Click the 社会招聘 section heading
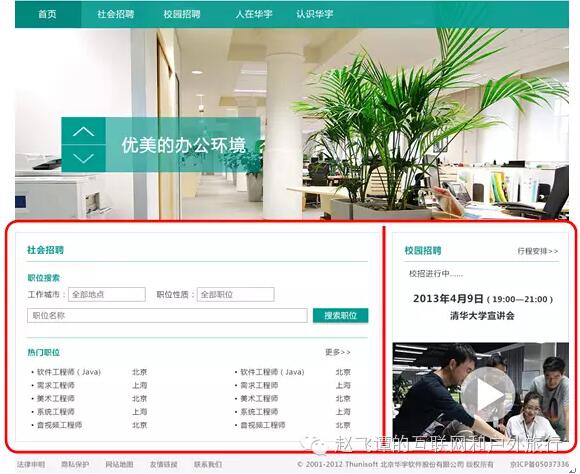 point(45,250)
